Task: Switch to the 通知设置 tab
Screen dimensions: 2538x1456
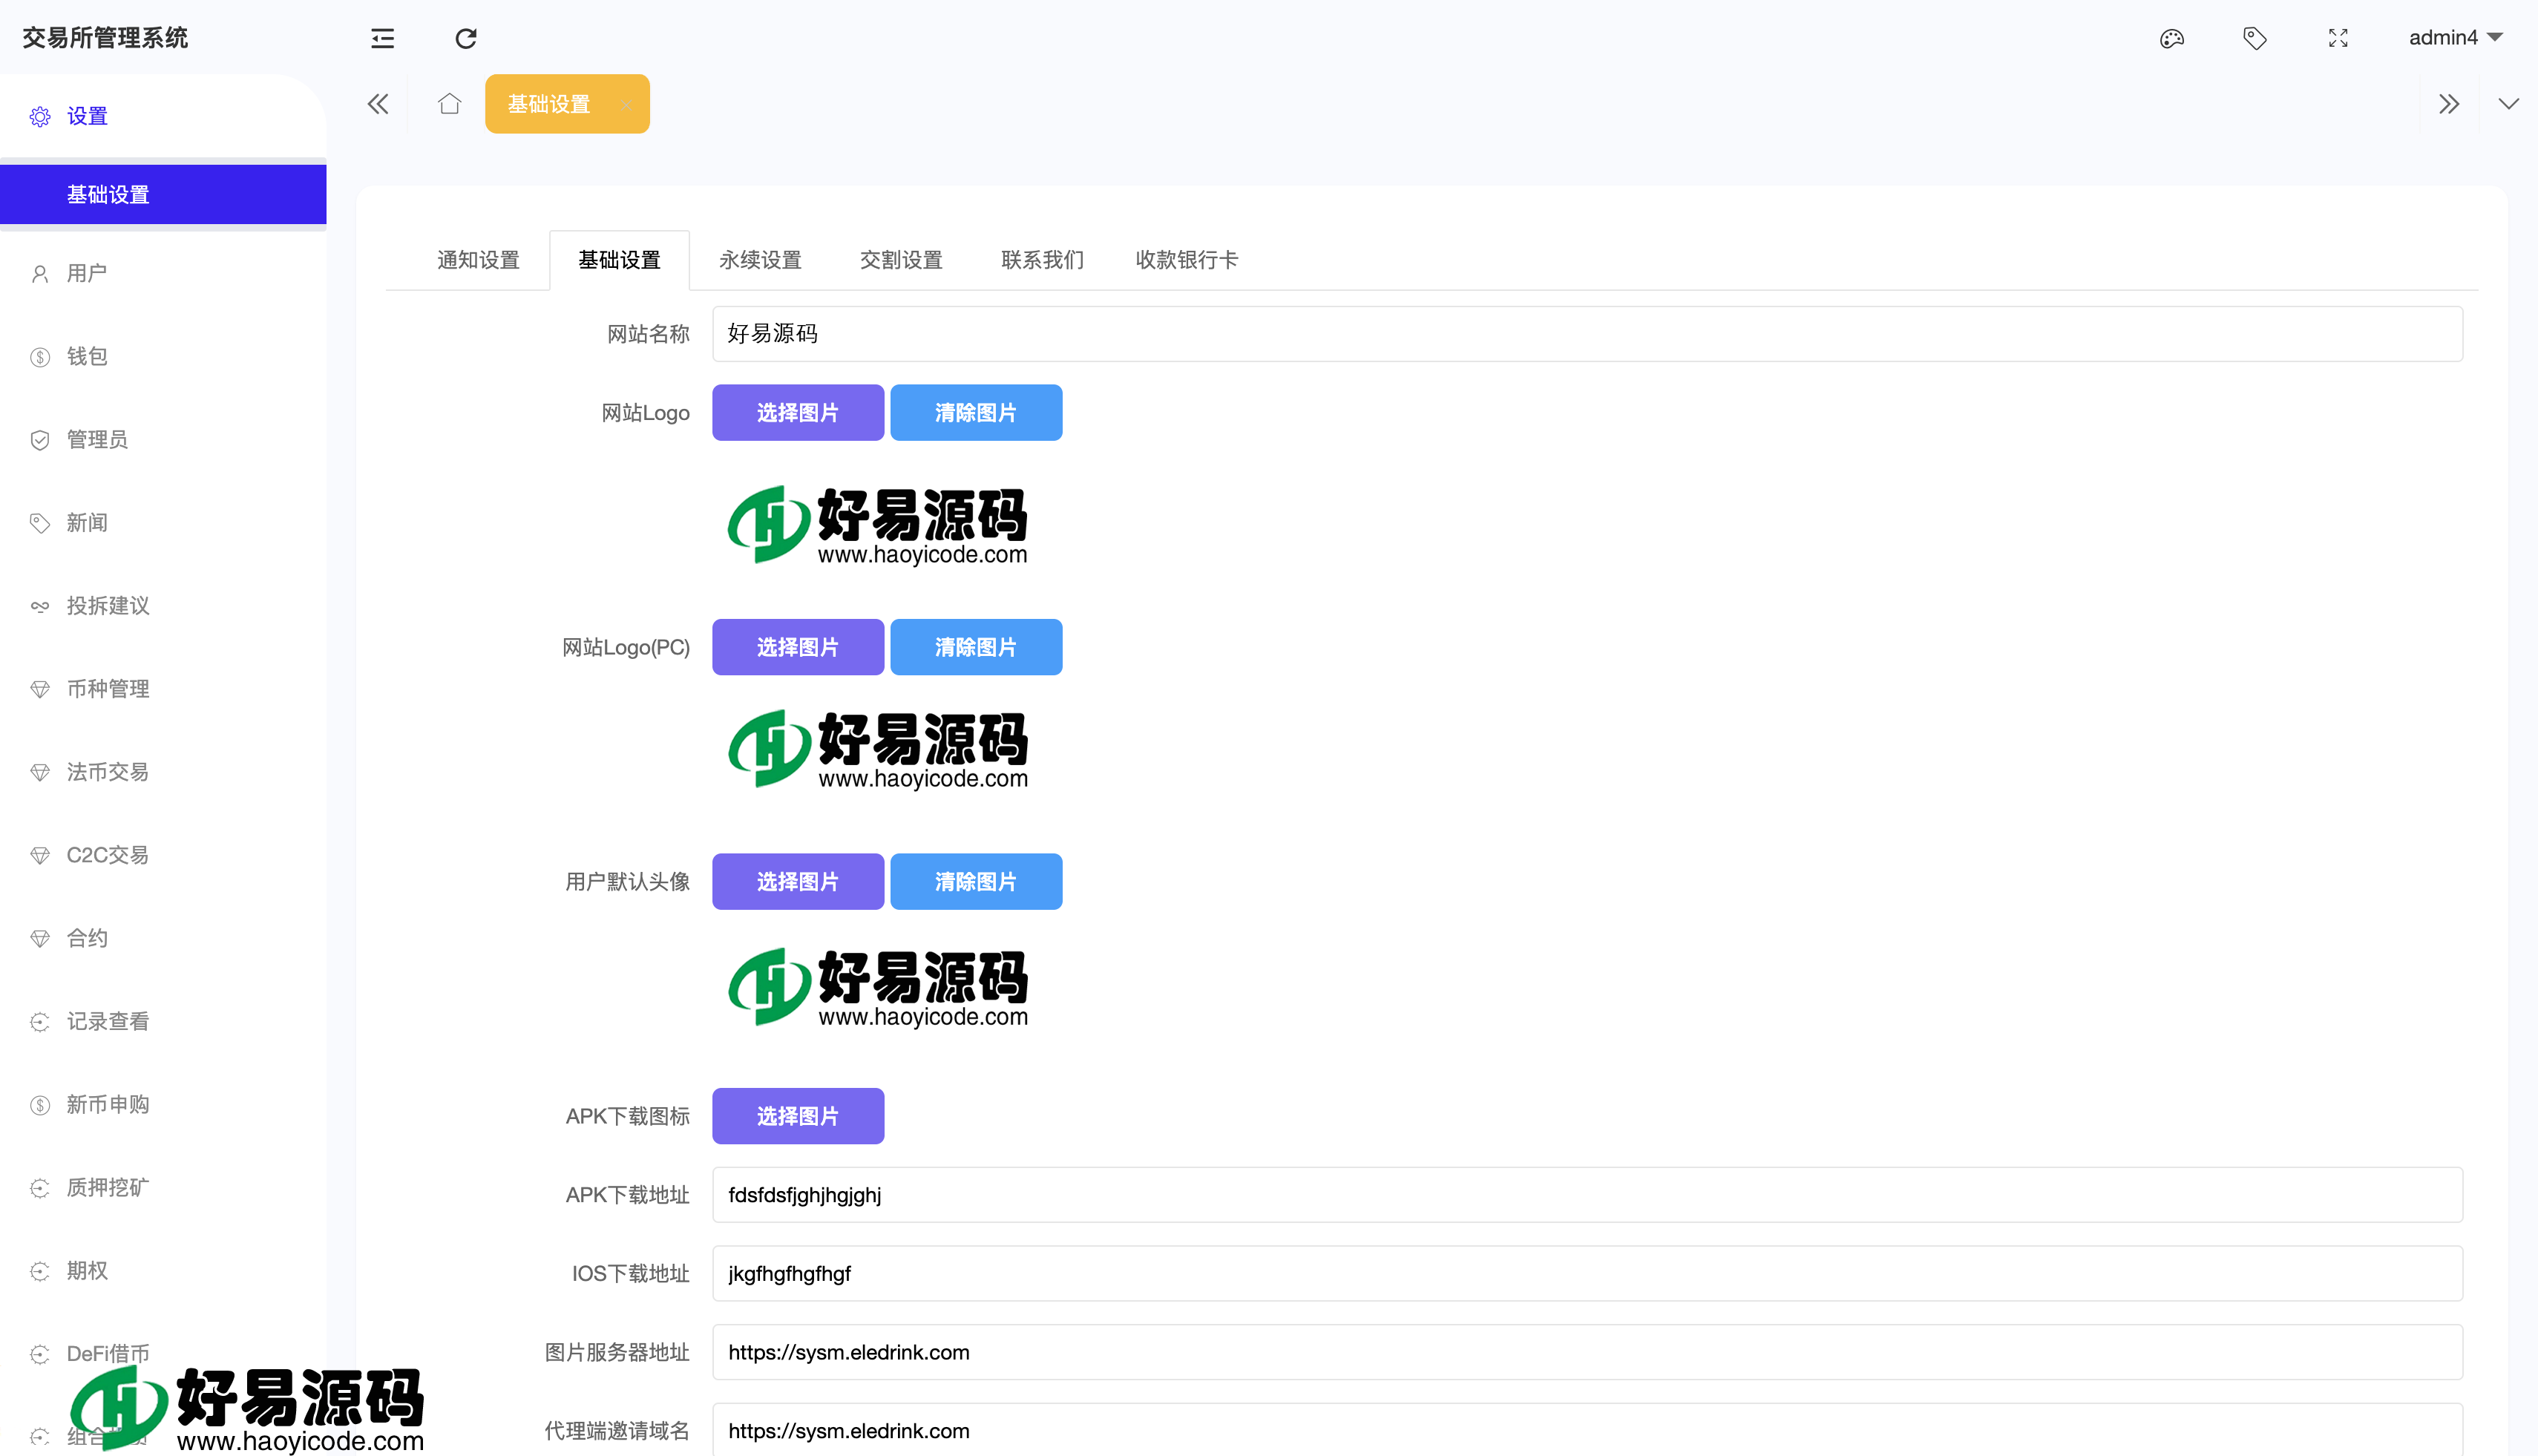Action: pyautogui.click(x=478, y=260)
